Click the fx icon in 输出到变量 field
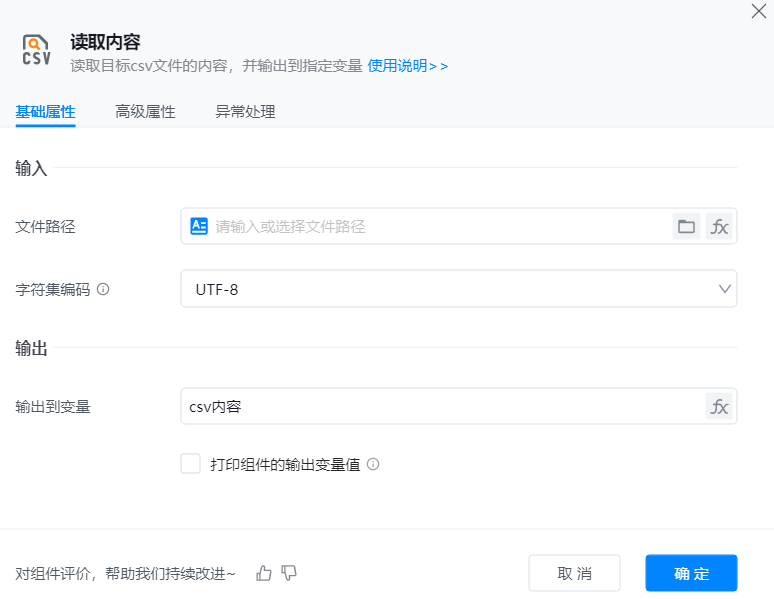The height and width of the screenshot is (599, 774). pyautogui.click(x=719, y=406)
